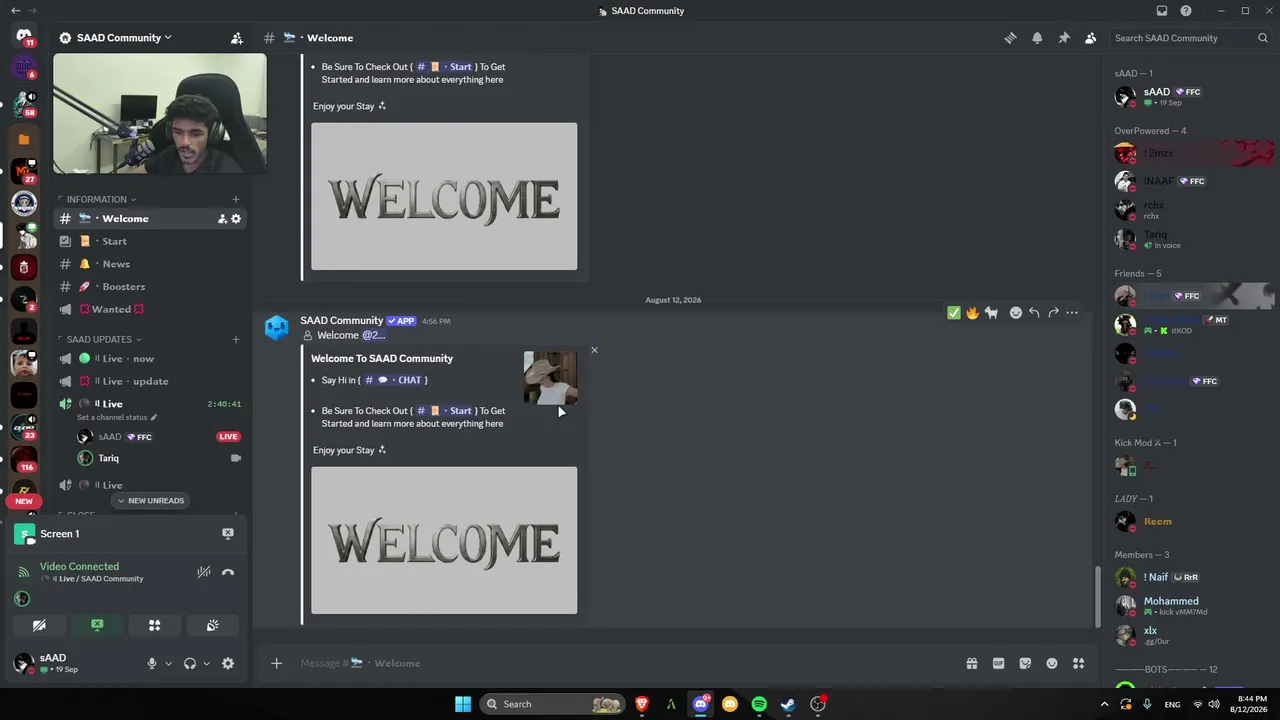This screenshot has width=1280, height=720.
Task: Add the fire reaction to the message
Action: (972, 313)
